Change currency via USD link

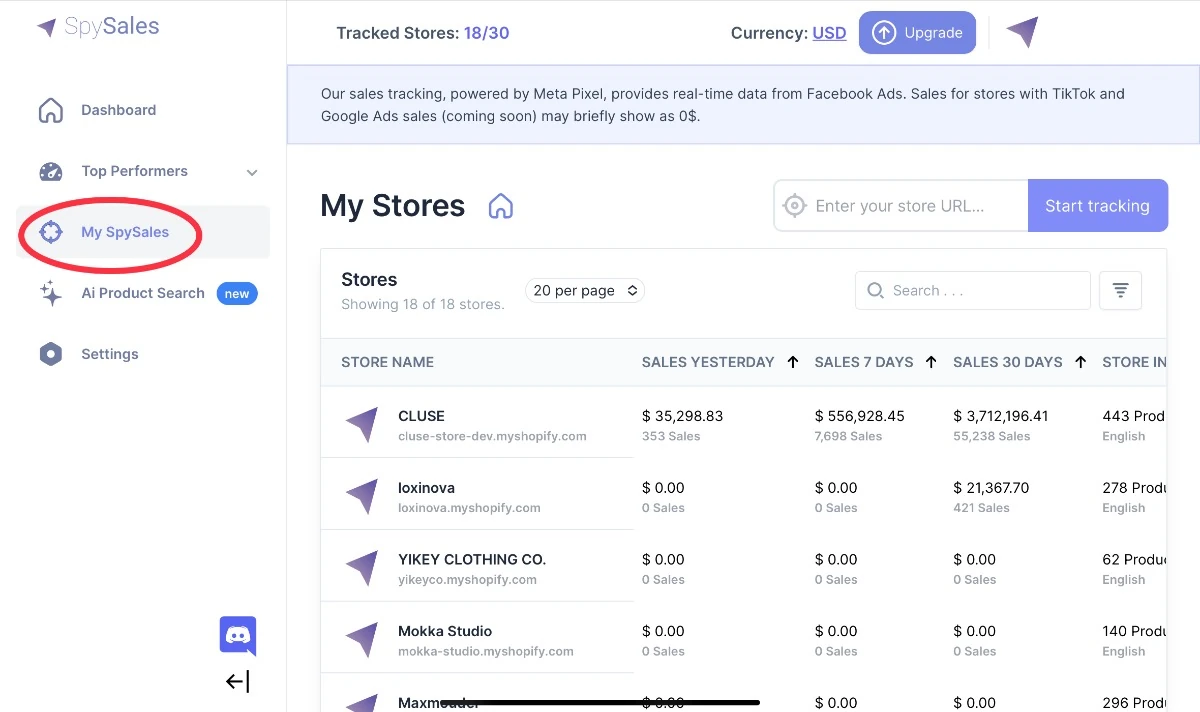[x=829, y=33]
